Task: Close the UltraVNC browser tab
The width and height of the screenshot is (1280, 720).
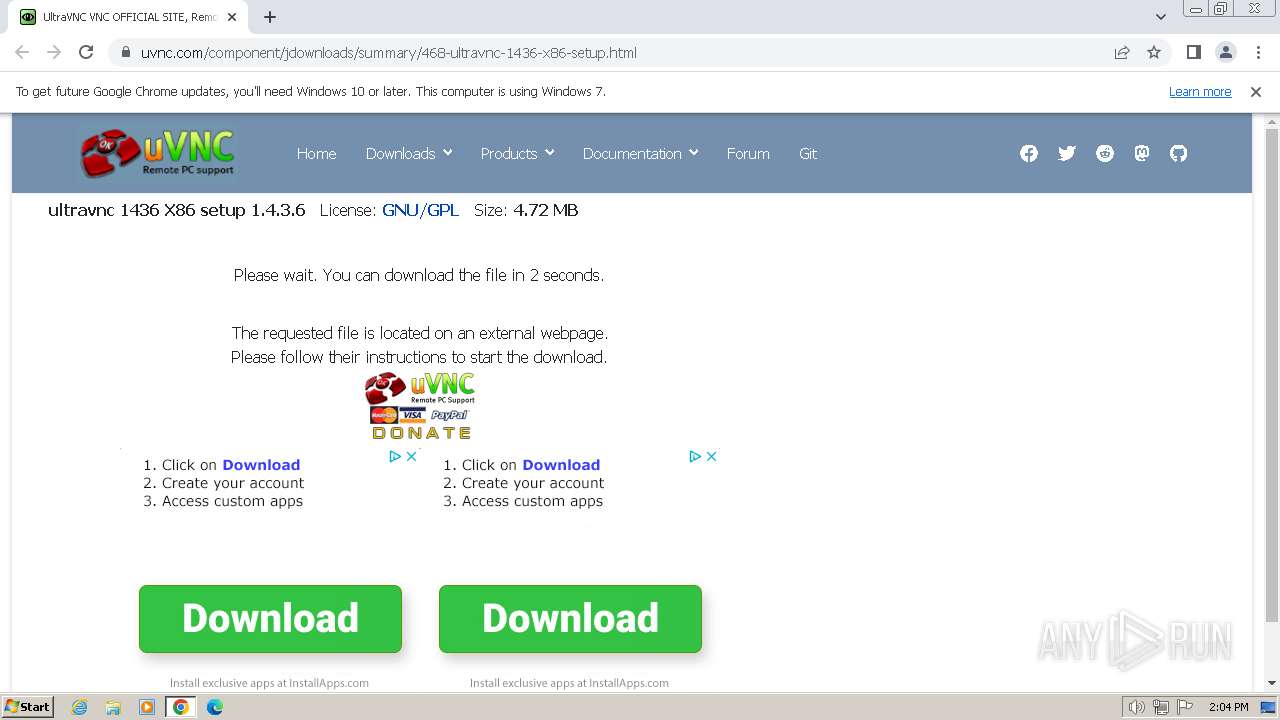Action: (x=232, y=17)
